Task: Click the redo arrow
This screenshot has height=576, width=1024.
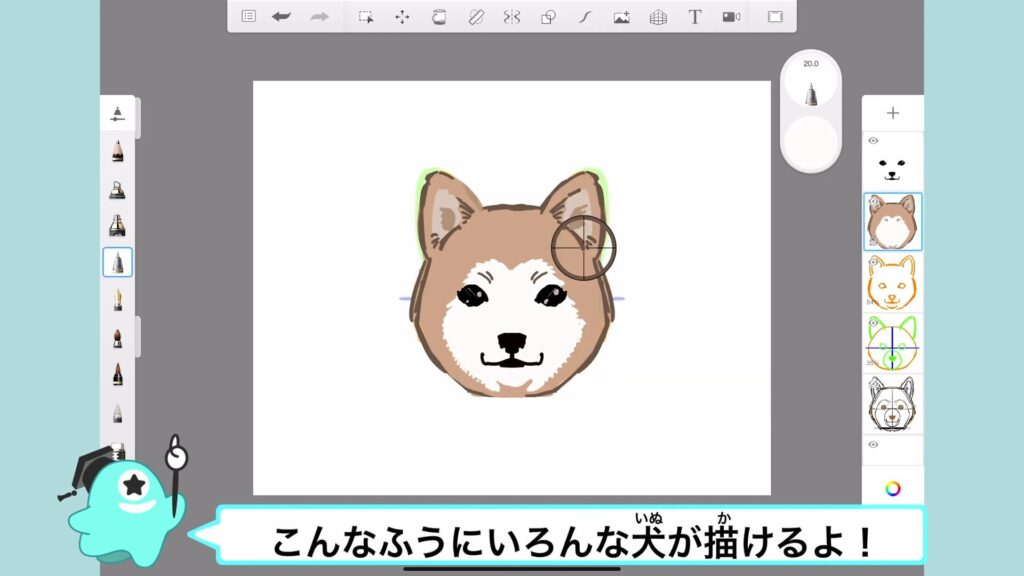Action: (319, 16)
